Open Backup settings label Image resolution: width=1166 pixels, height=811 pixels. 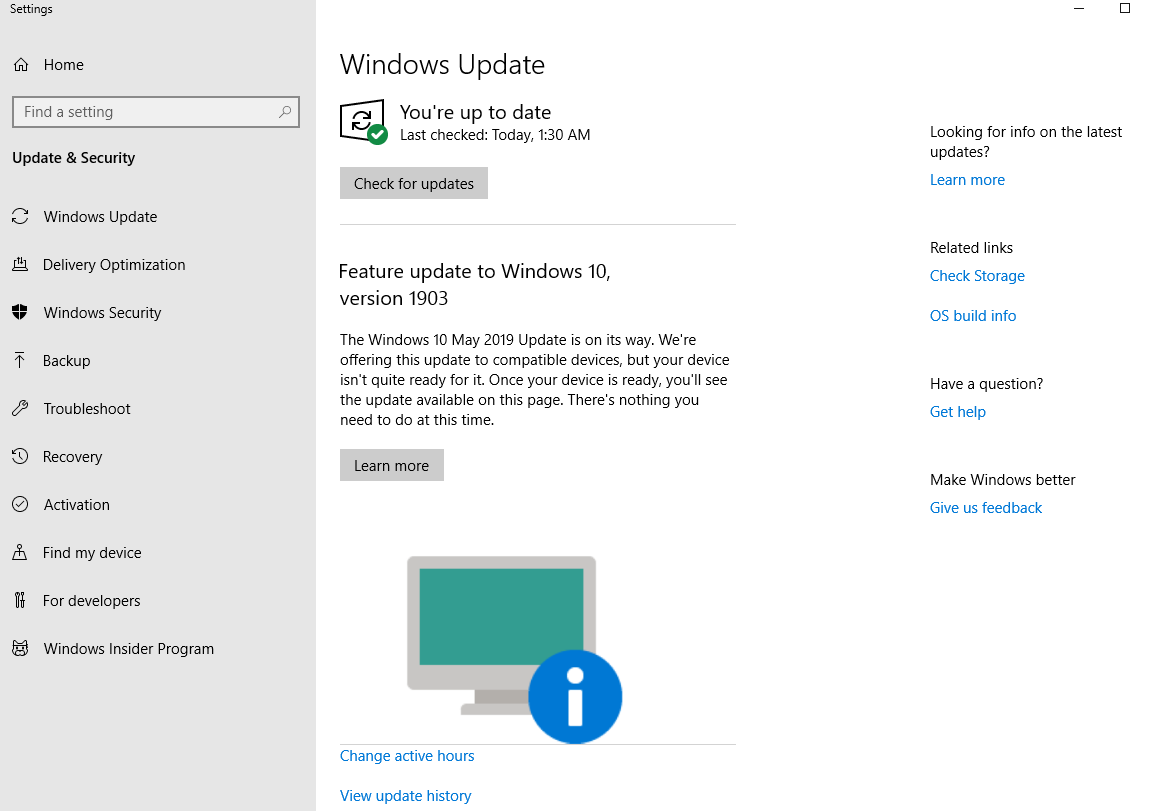coord(66,361)
